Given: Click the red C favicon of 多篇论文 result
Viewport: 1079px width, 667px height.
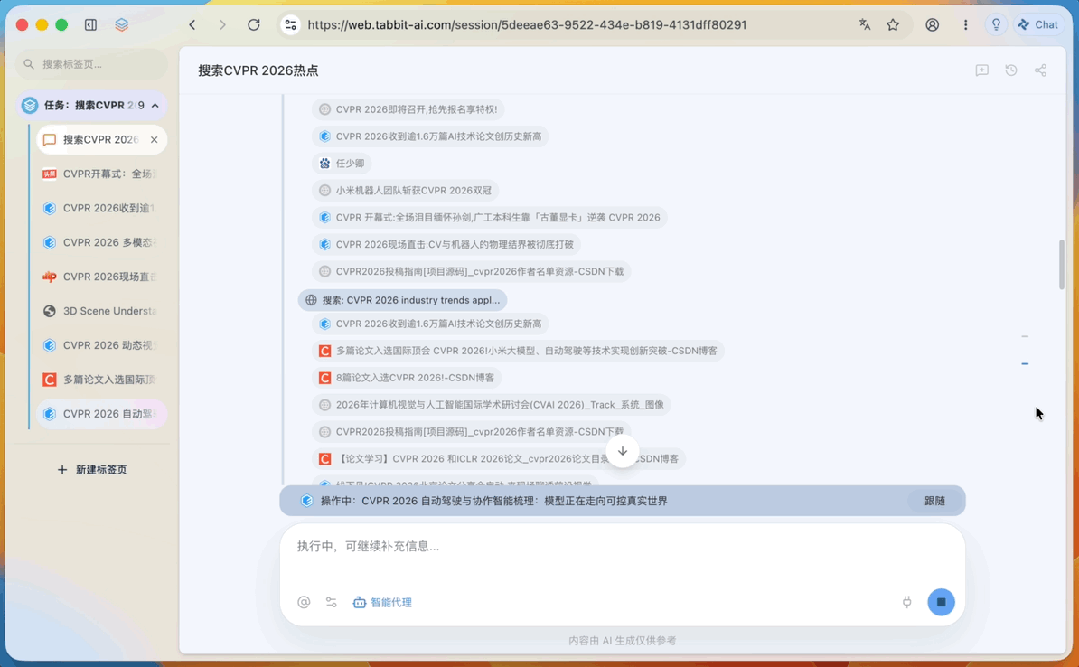Looking at the screenshot, I should pyautogui.click(x=325, y=350).
